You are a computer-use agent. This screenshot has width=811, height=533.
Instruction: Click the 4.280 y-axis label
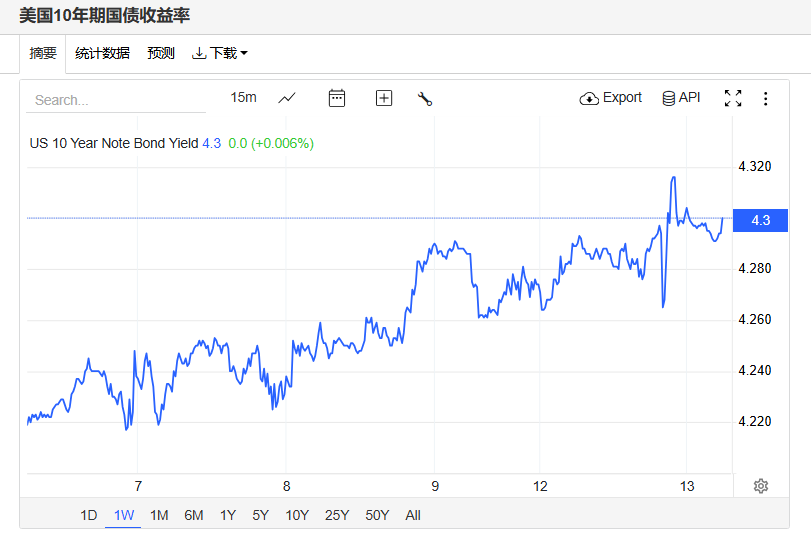tap(755, 268)
